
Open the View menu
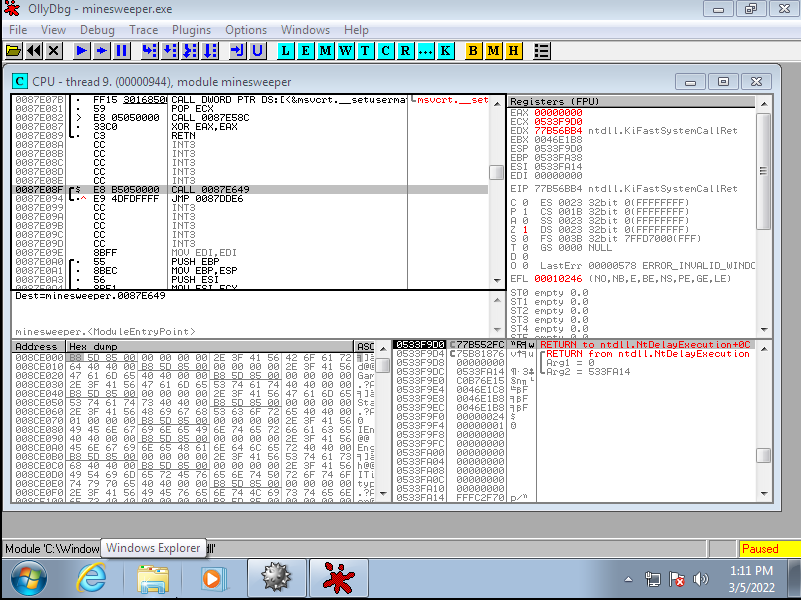coord(53,30)
